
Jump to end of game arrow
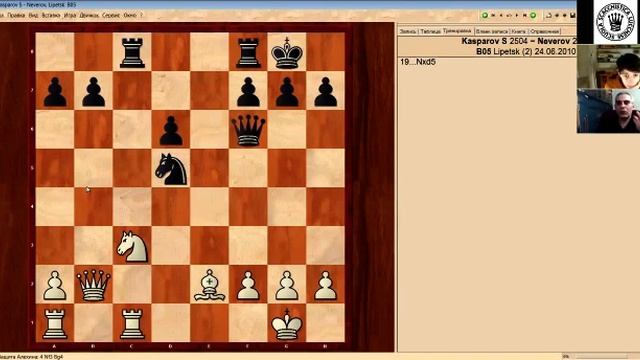pos(525,16)
